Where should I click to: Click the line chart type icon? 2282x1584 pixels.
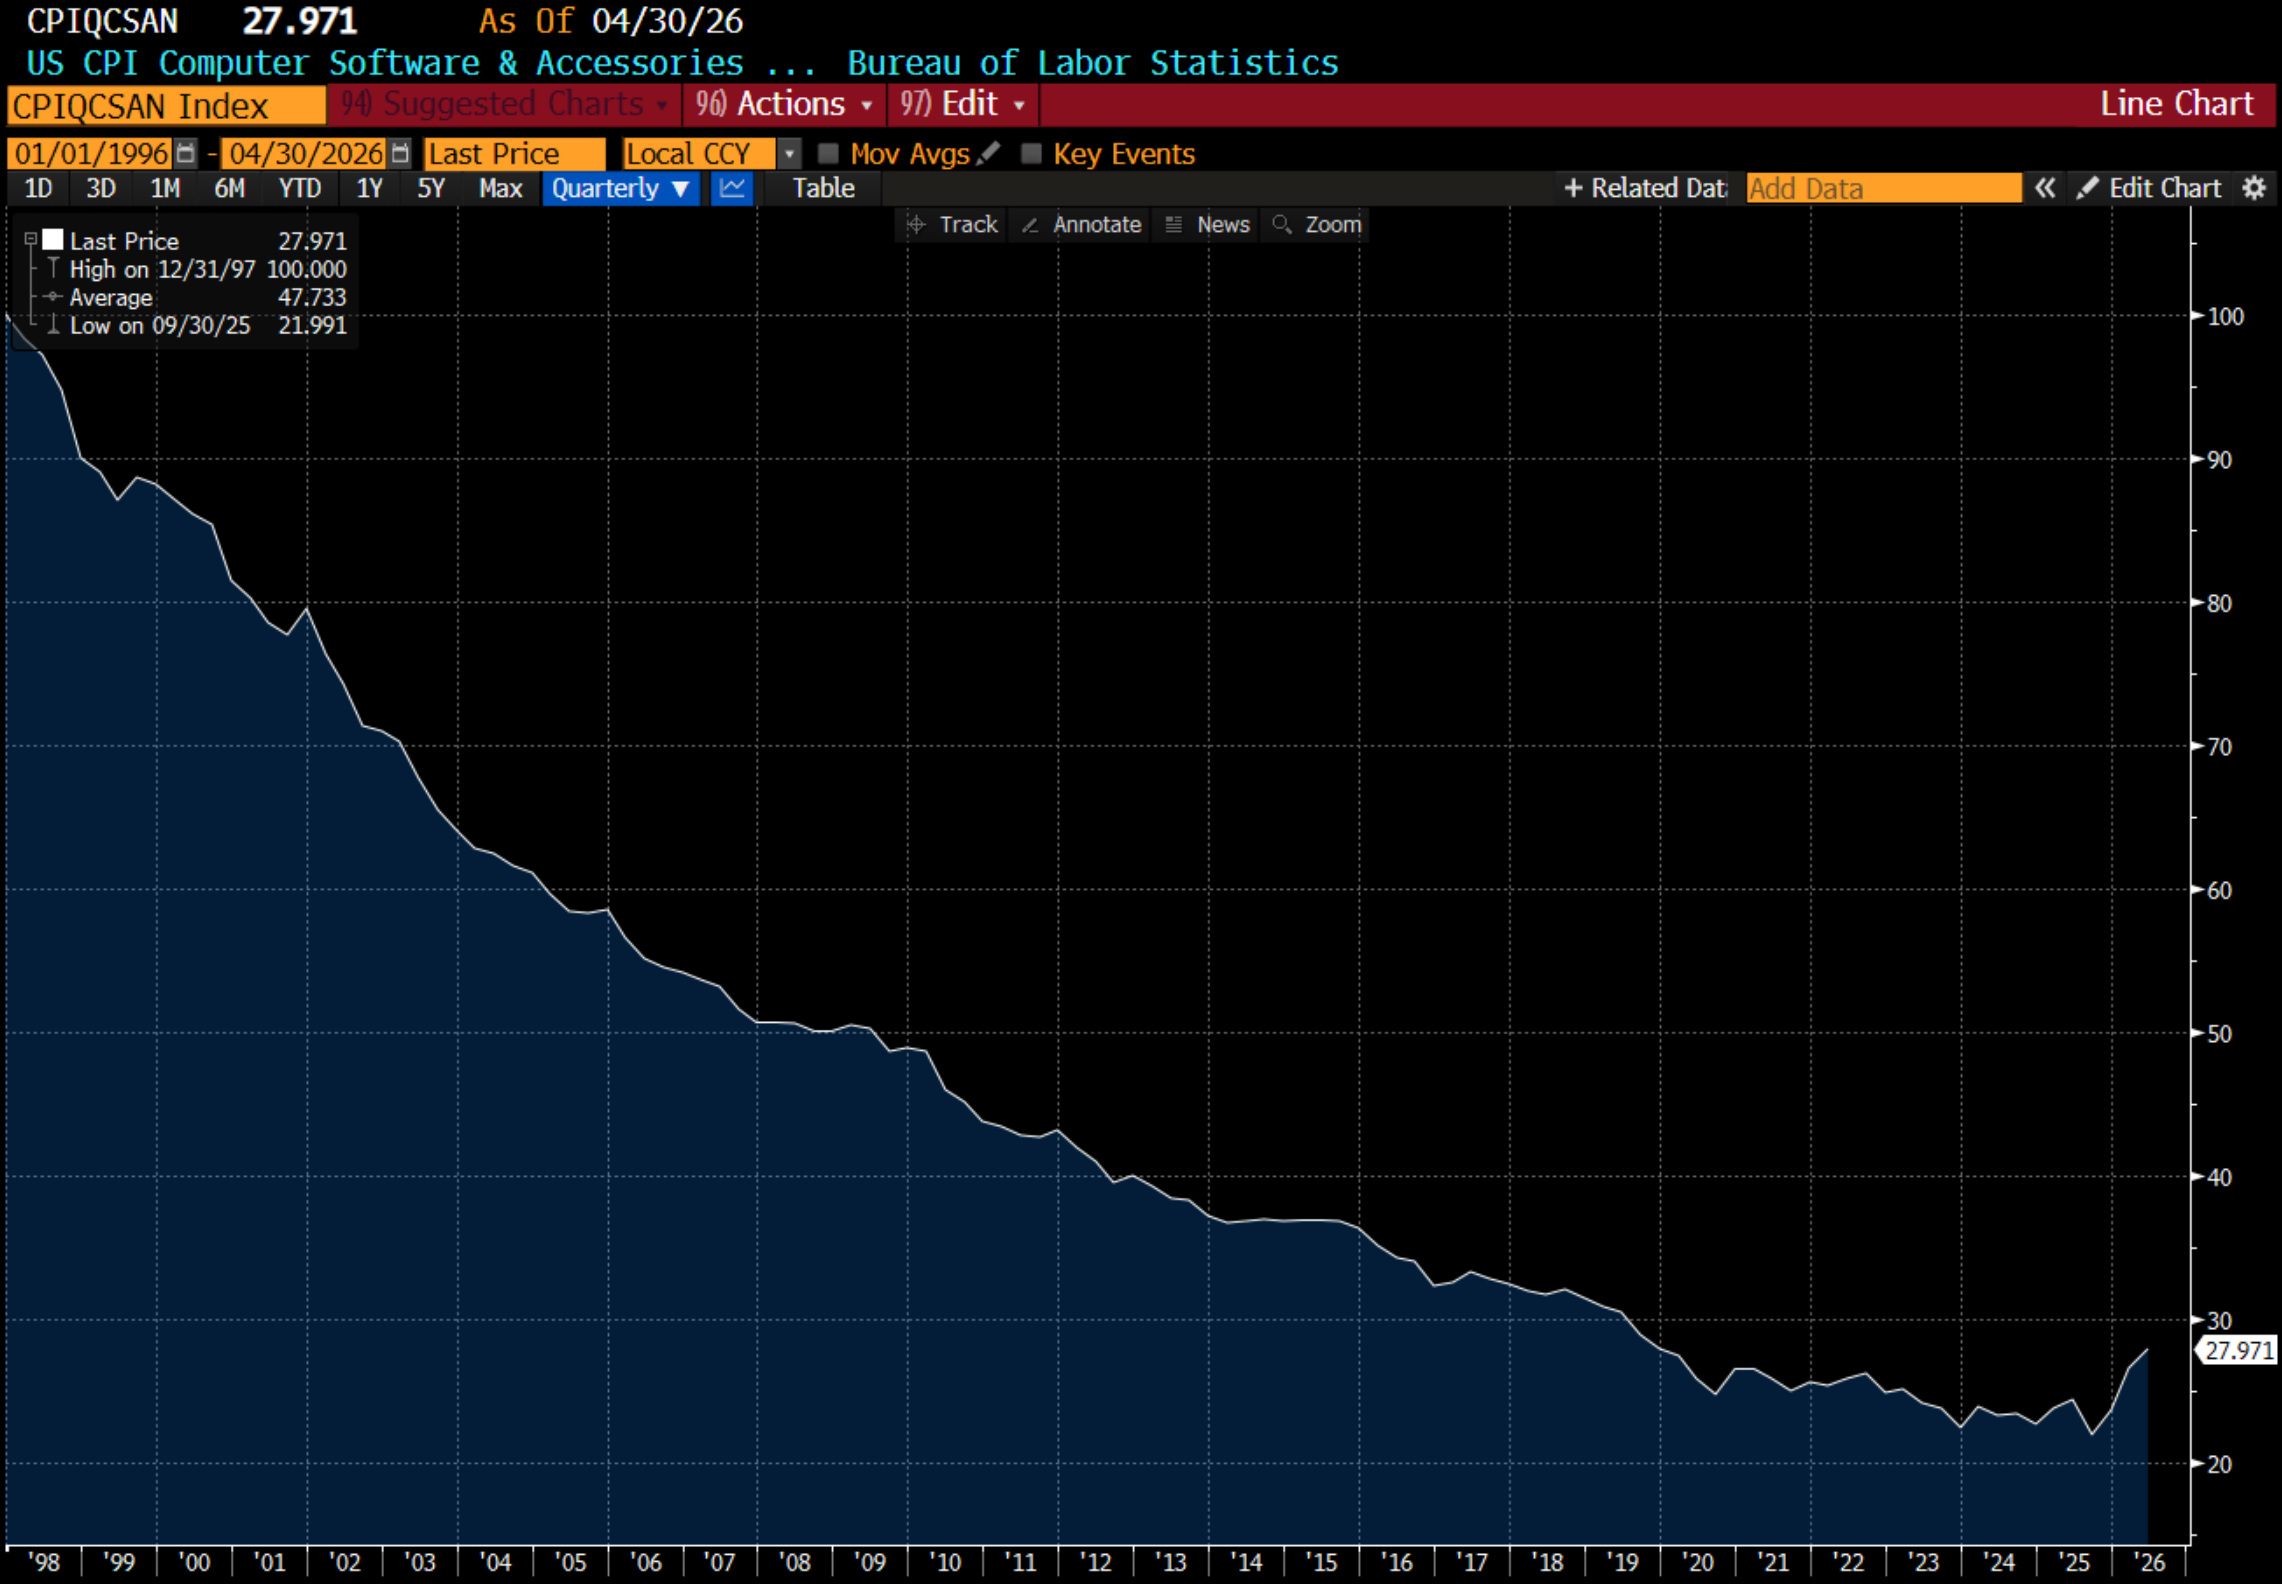733,188
